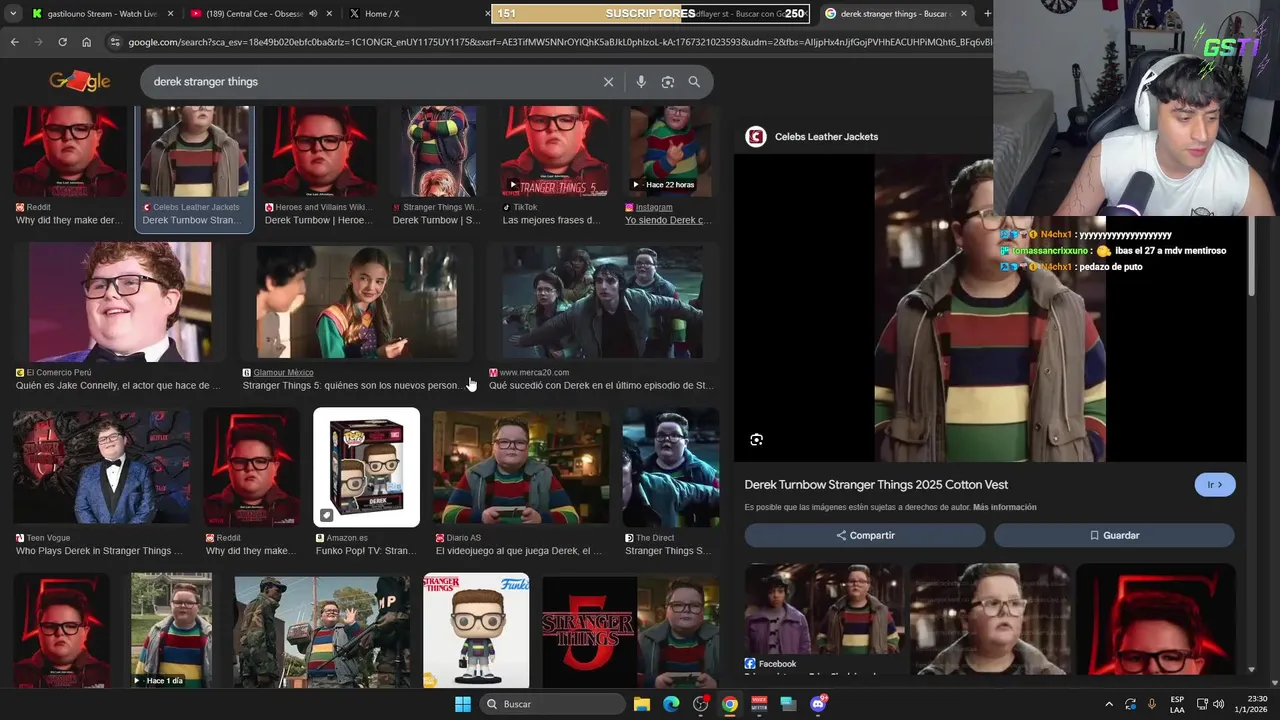Open Celebs Leather Jackets source header
This screenshot has width=1280, height=720.
(x=813, y=137)
